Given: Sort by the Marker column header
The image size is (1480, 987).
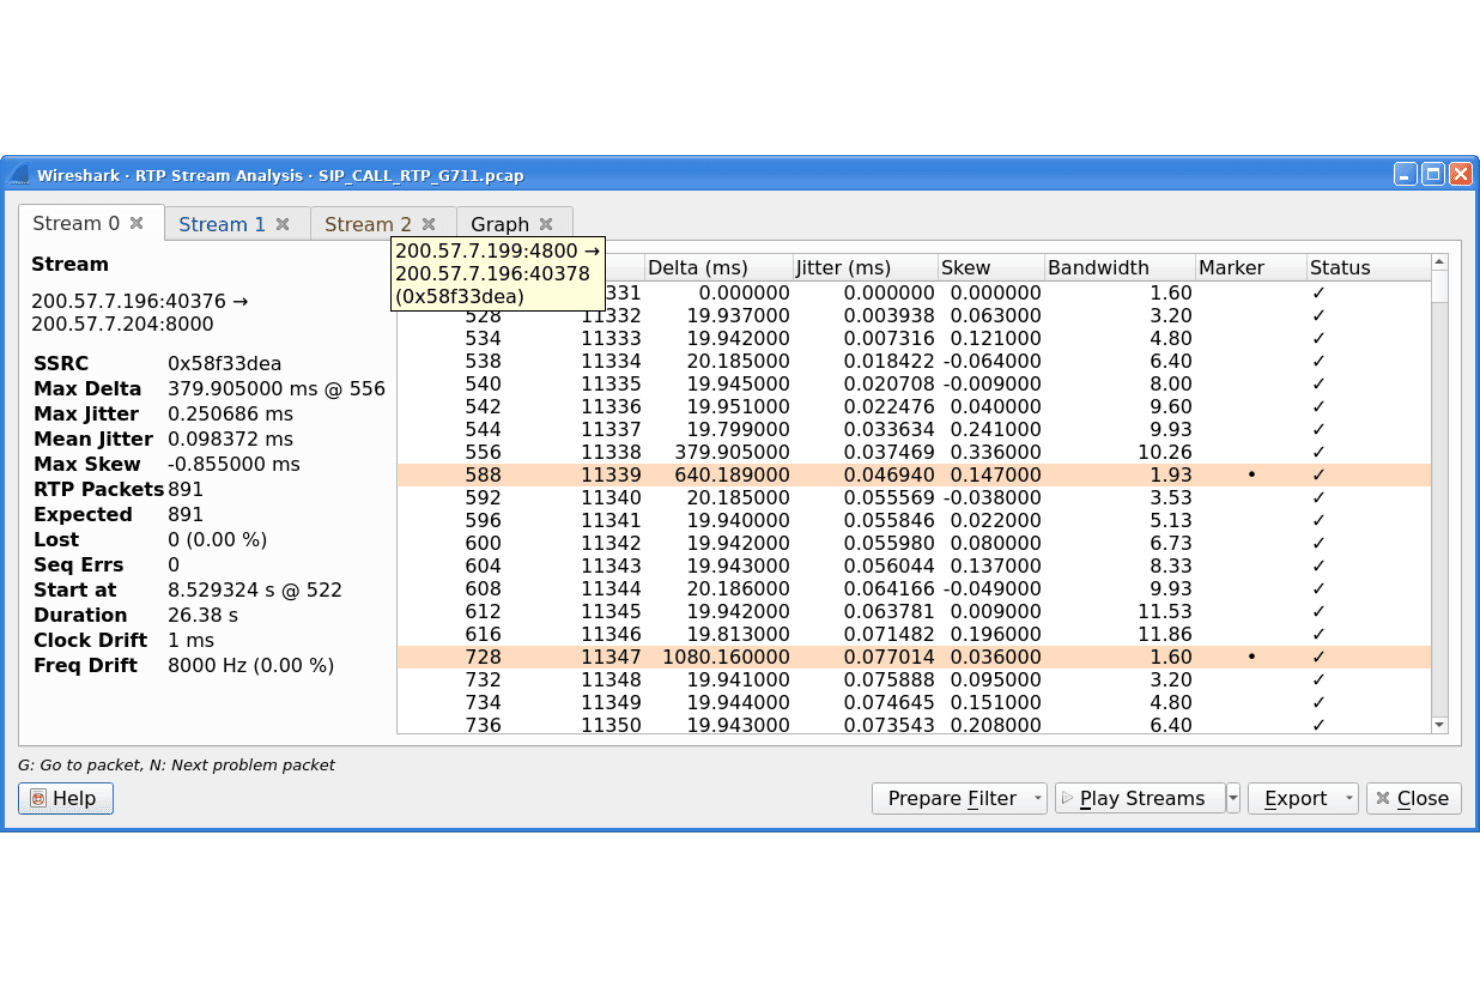Looking at the screenshot, I should coord(1251,268).
